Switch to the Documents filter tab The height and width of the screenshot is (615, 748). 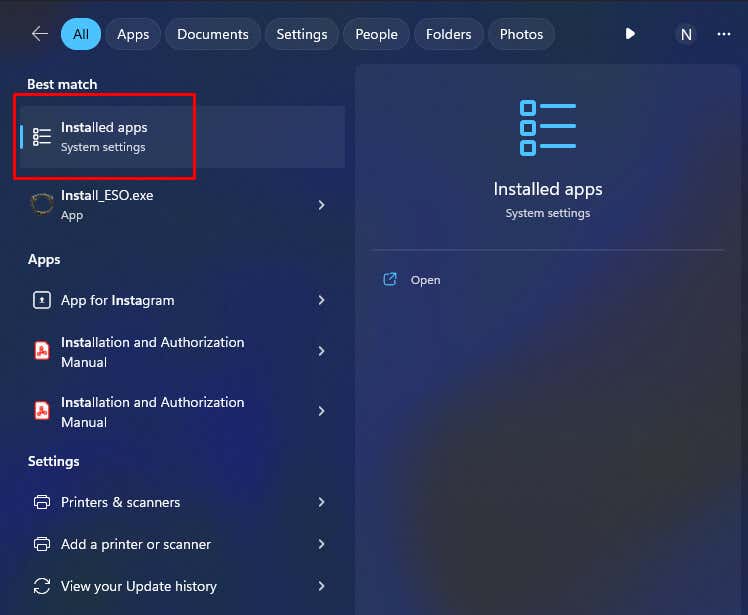pos(212,34)
